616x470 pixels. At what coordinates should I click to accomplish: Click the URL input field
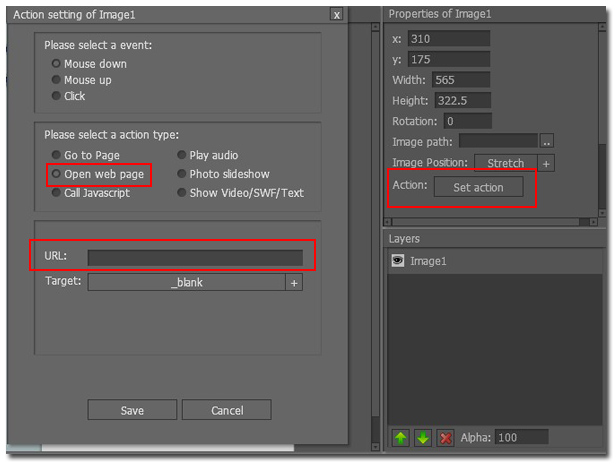point(195,258)
